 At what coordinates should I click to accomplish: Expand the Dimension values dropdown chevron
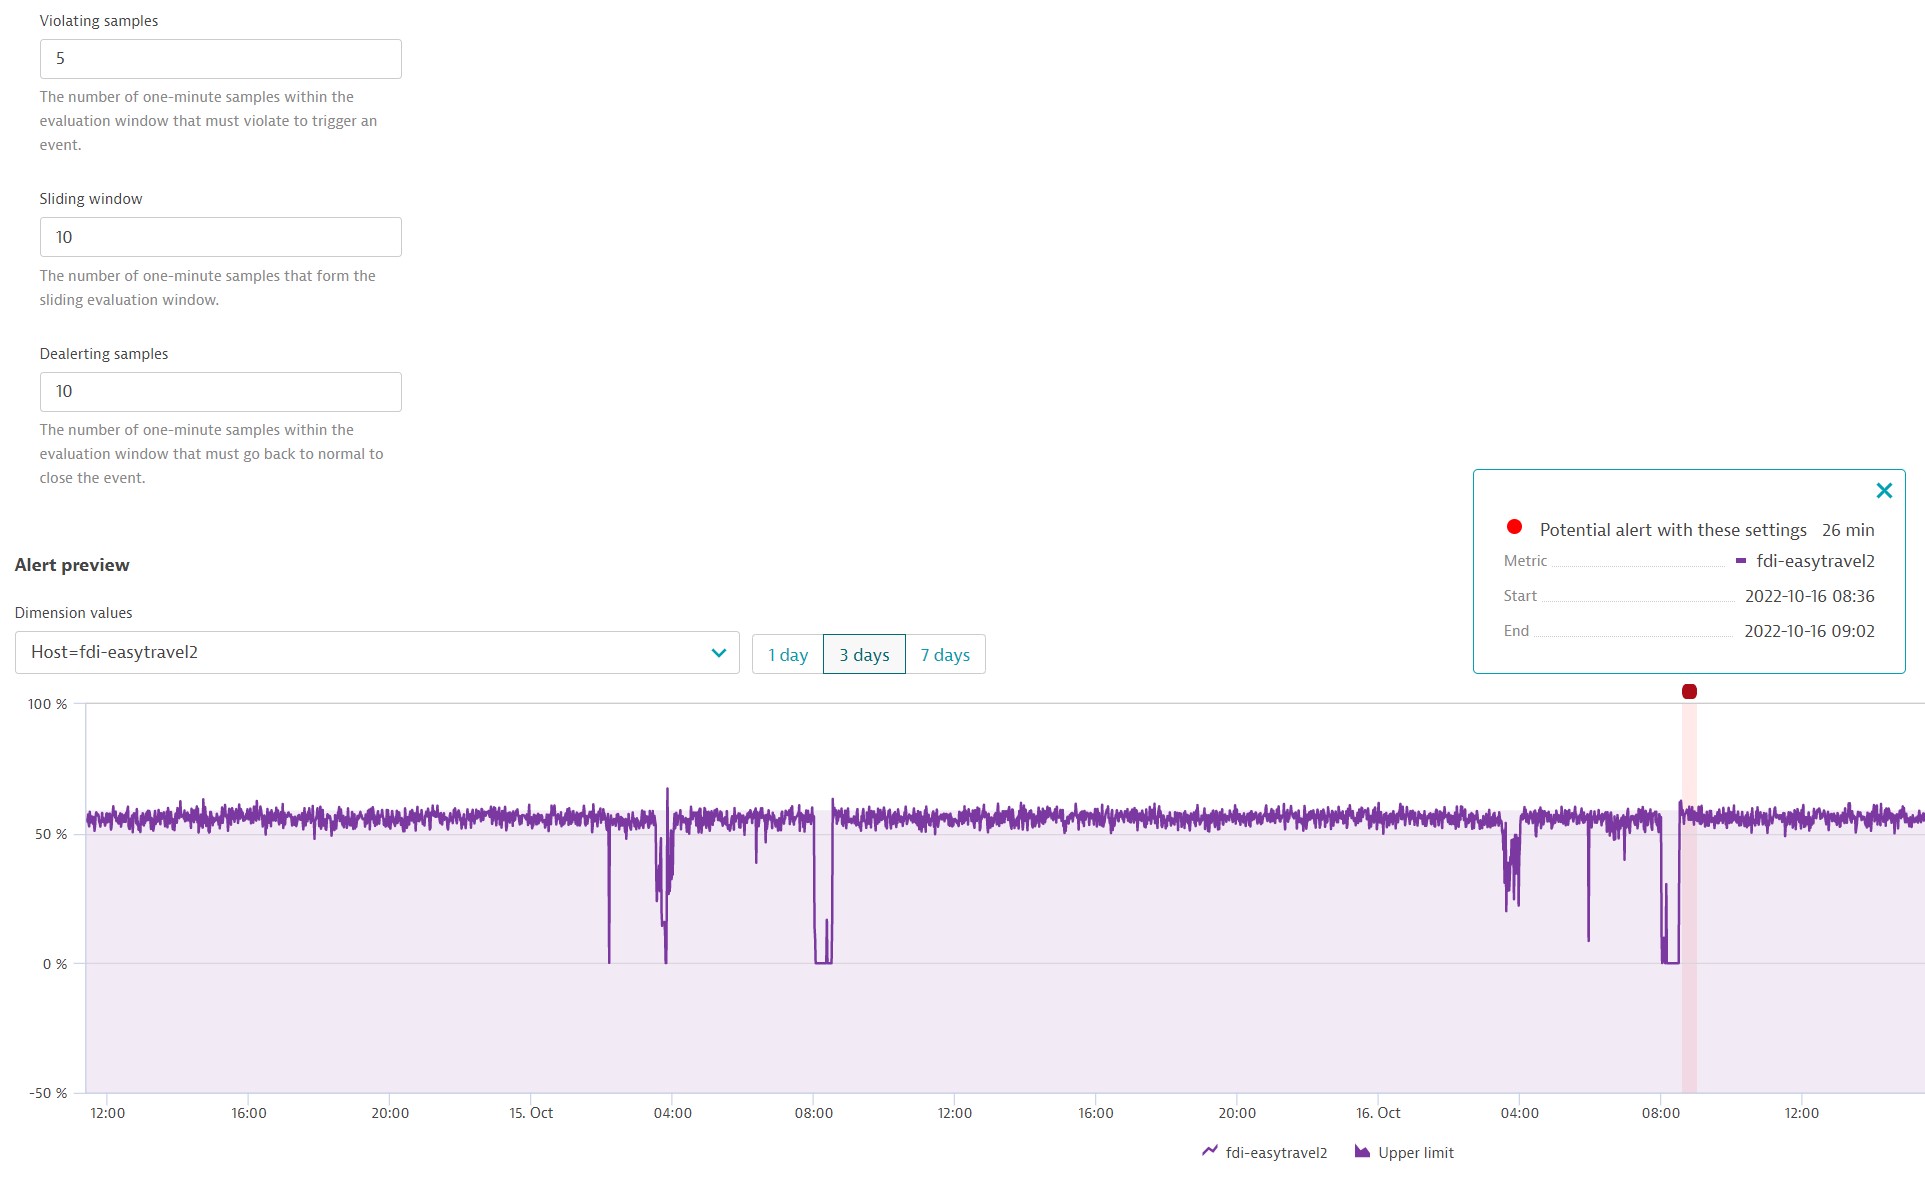(718, 653)
